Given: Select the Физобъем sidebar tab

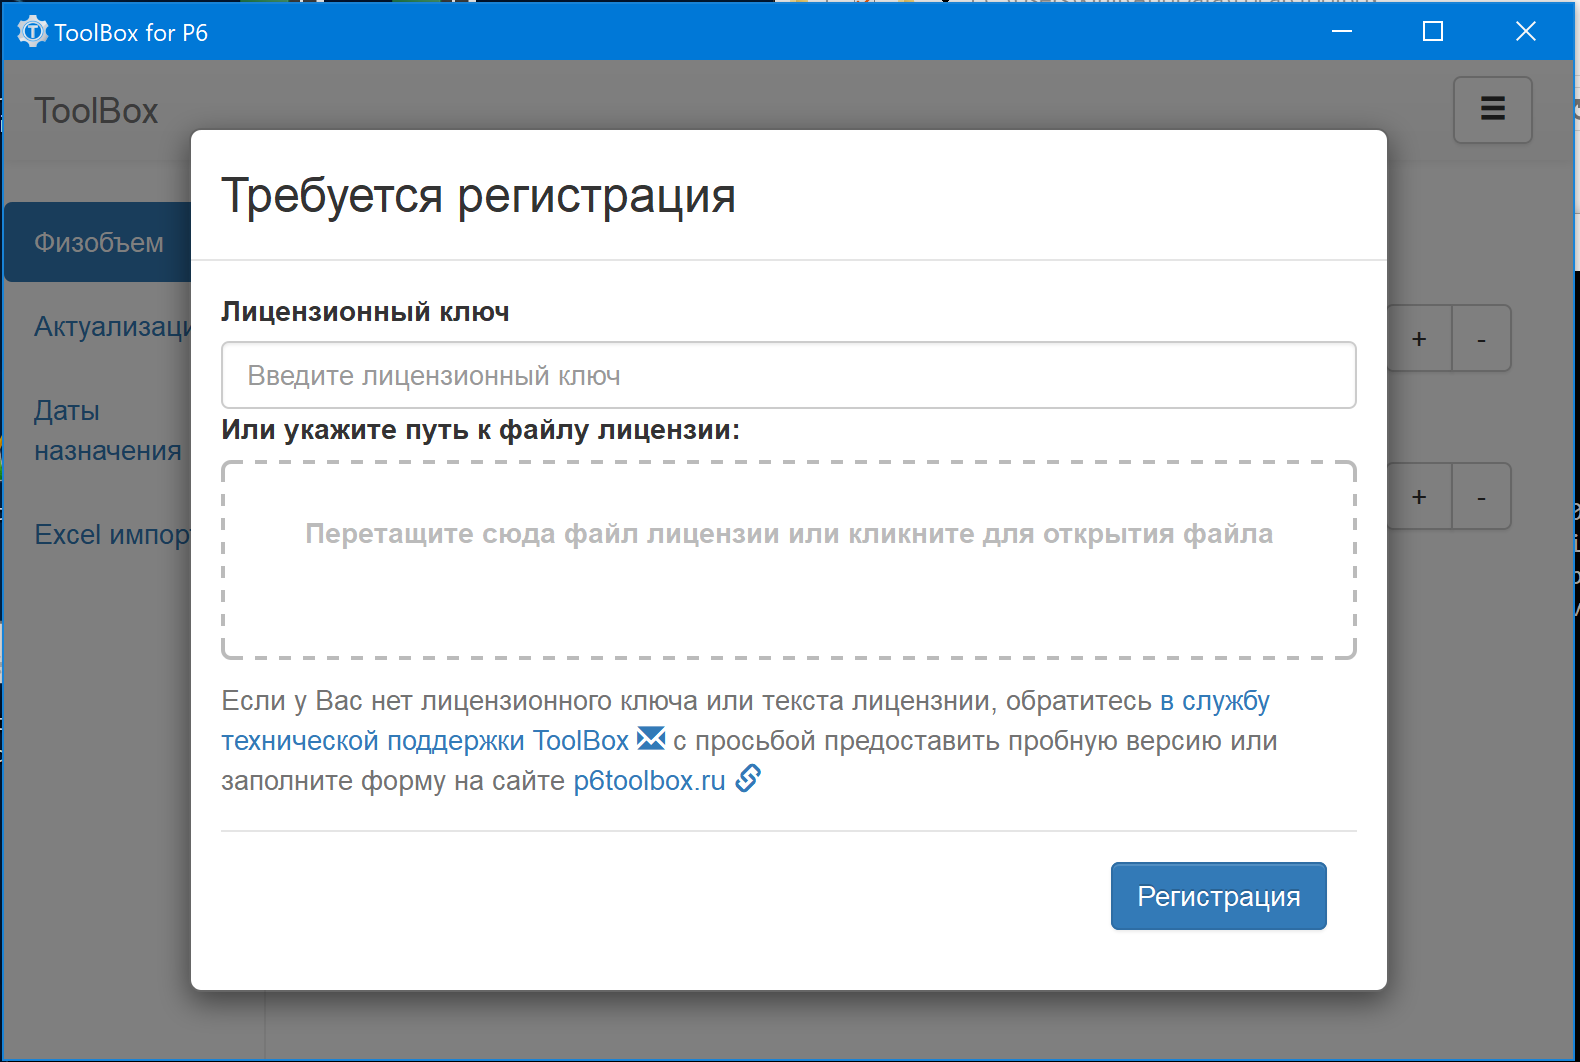Looking at the screenshot, I should pos(98,242).
